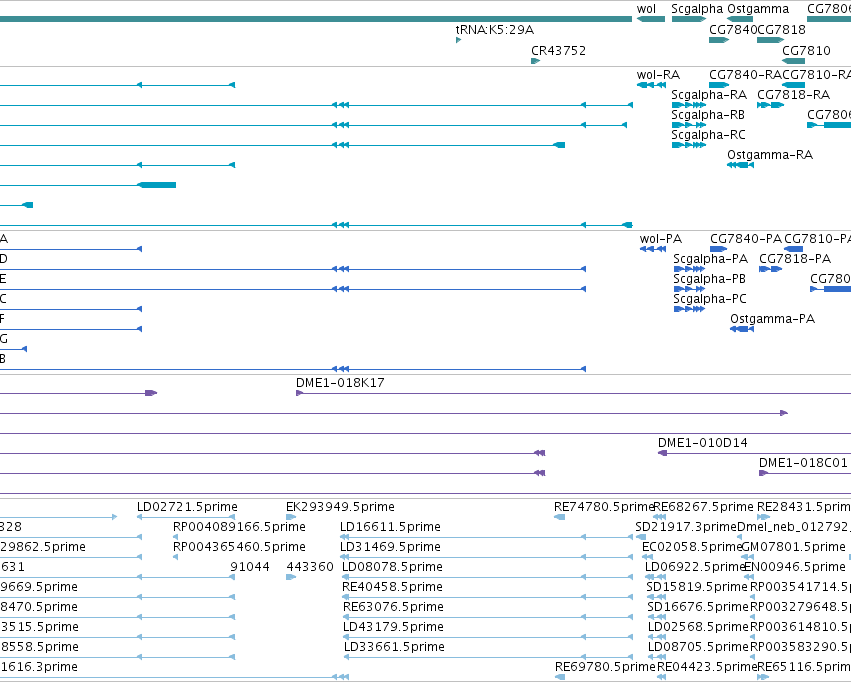Open the SD16676.5prime EST label

tap(698, 608)
